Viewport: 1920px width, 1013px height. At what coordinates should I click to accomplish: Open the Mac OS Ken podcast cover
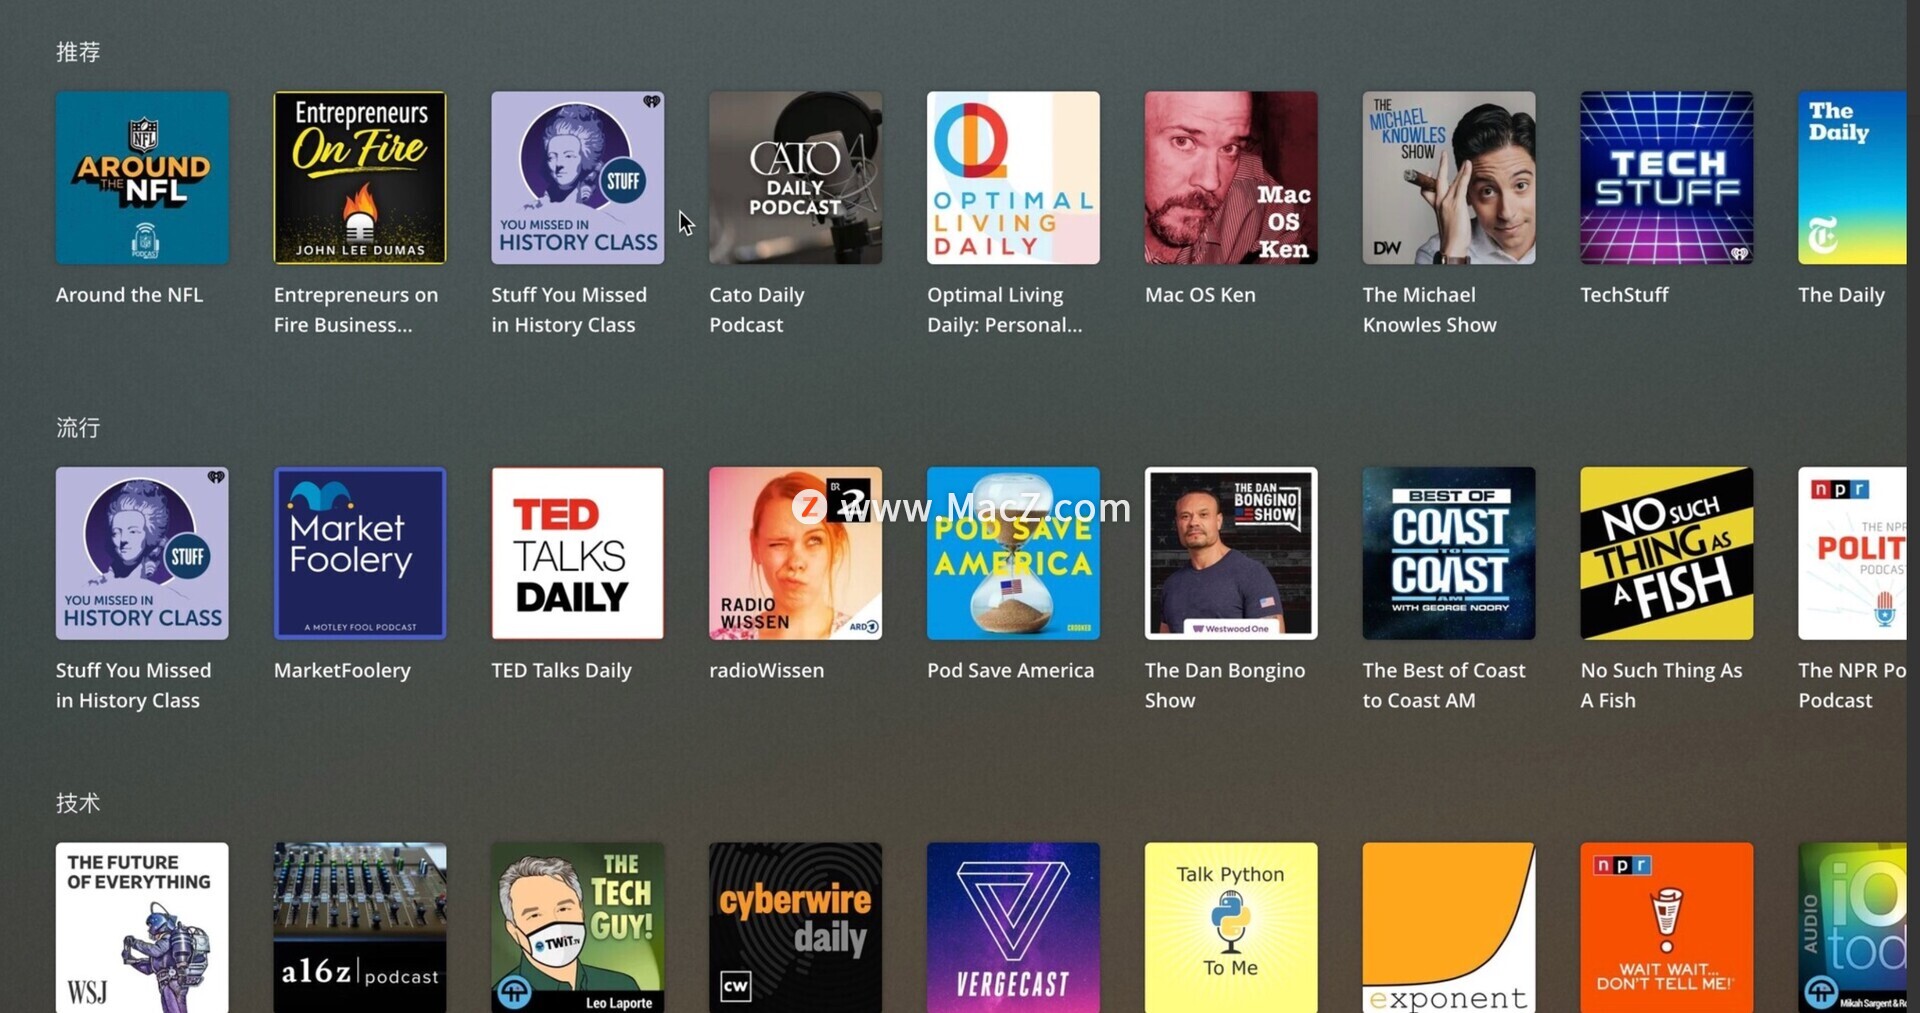click(x=1231, y=178)
